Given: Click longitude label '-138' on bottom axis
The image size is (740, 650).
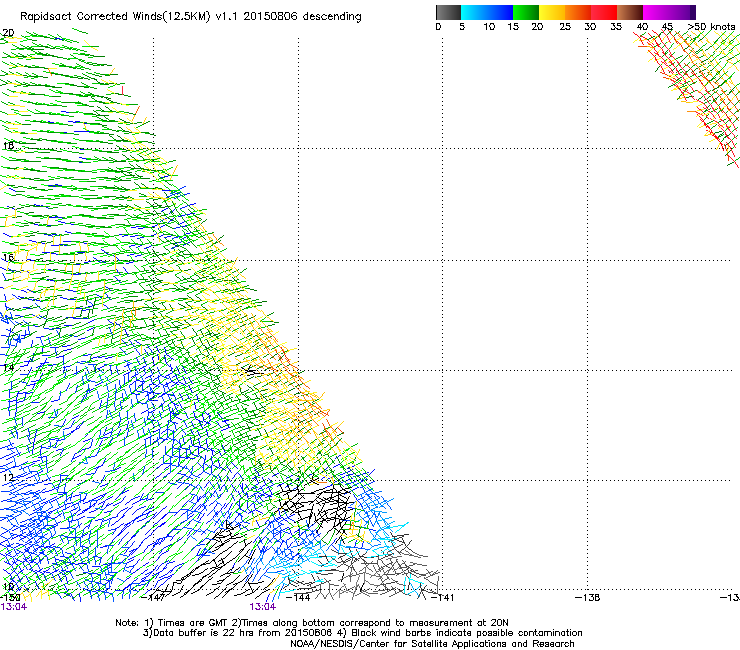Looking at the screenshot, I should click(x=588, y=597).
